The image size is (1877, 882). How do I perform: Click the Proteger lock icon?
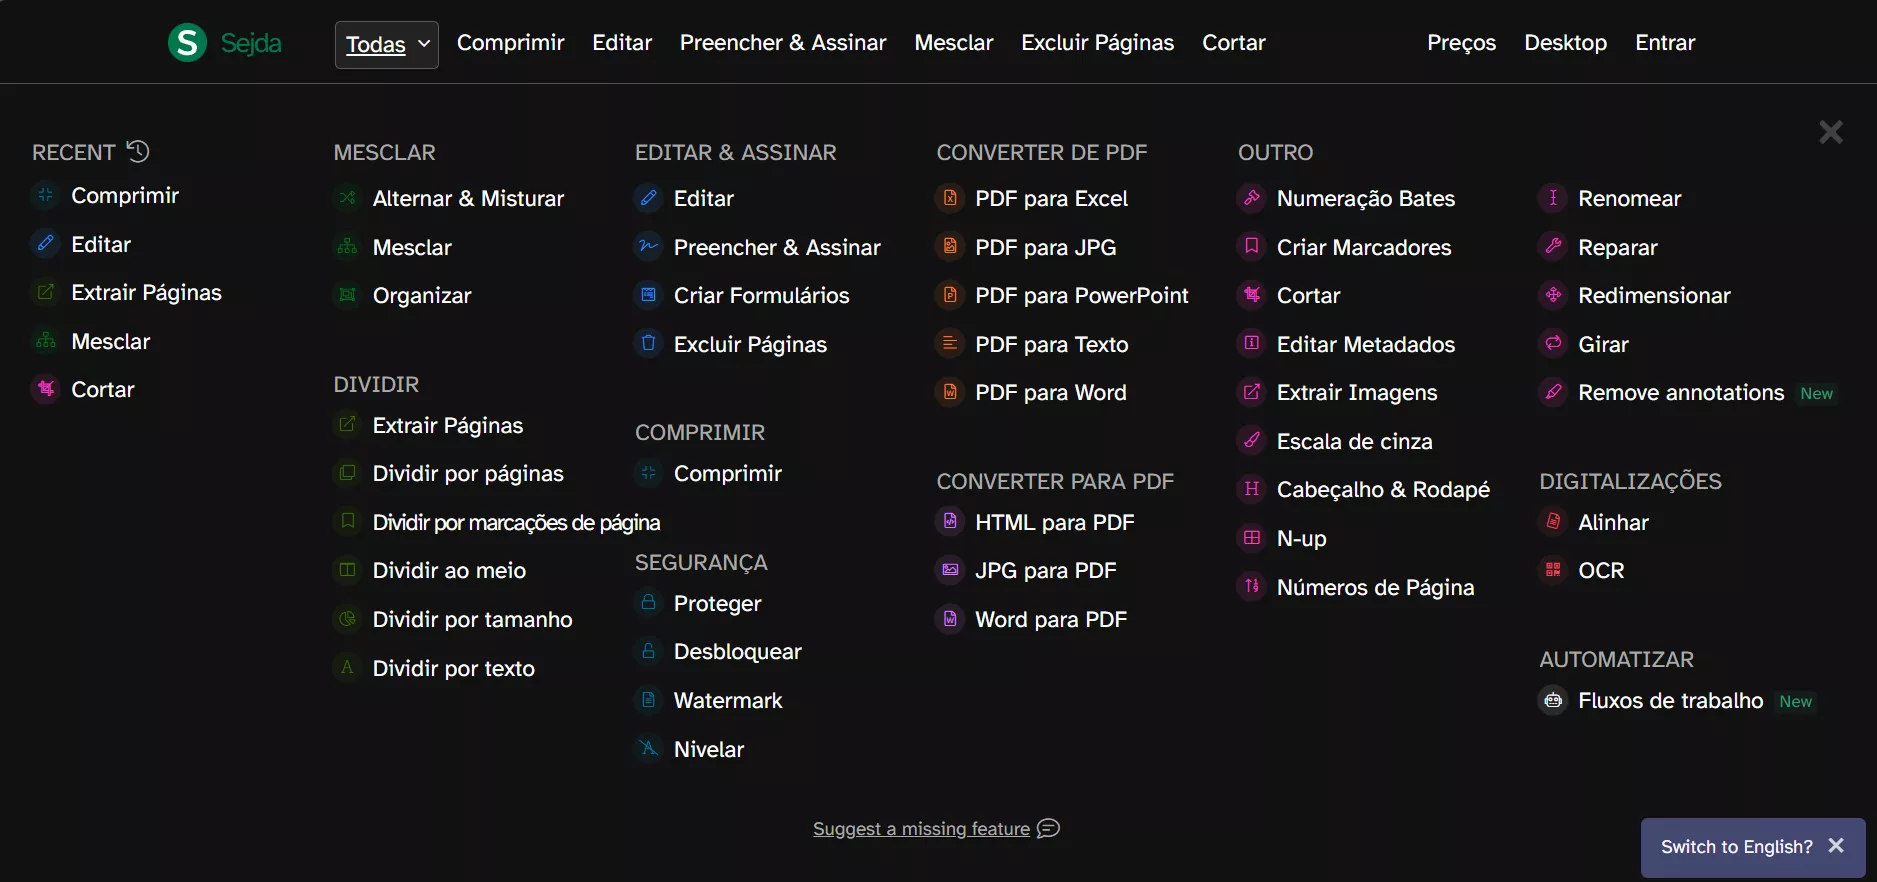coord(648,603)
